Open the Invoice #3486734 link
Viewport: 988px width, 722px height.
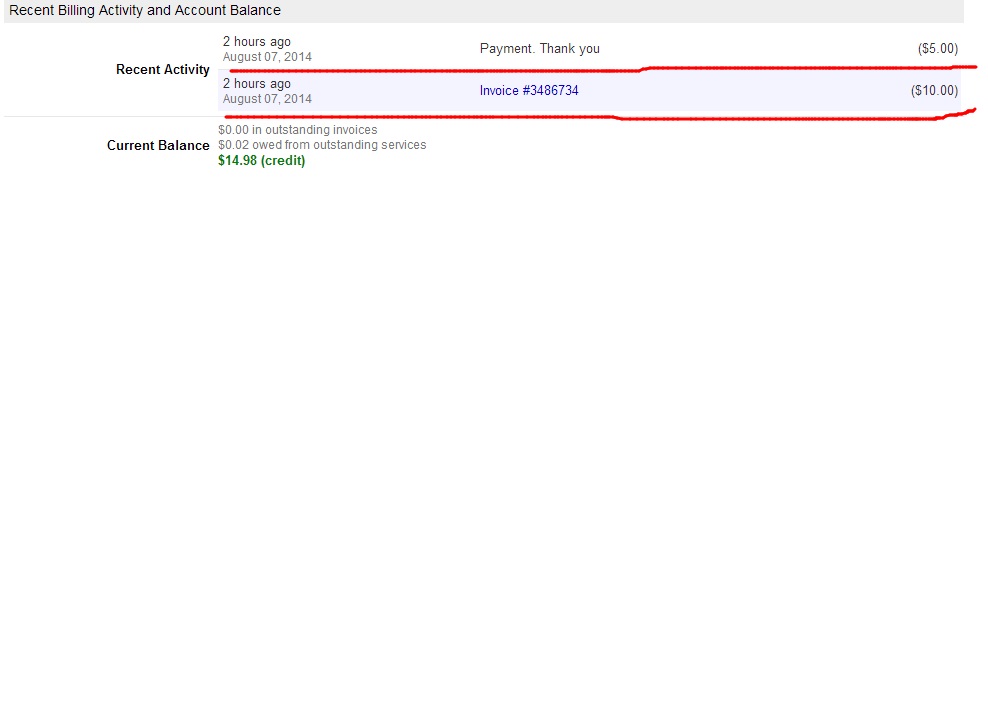click(529, 91)
